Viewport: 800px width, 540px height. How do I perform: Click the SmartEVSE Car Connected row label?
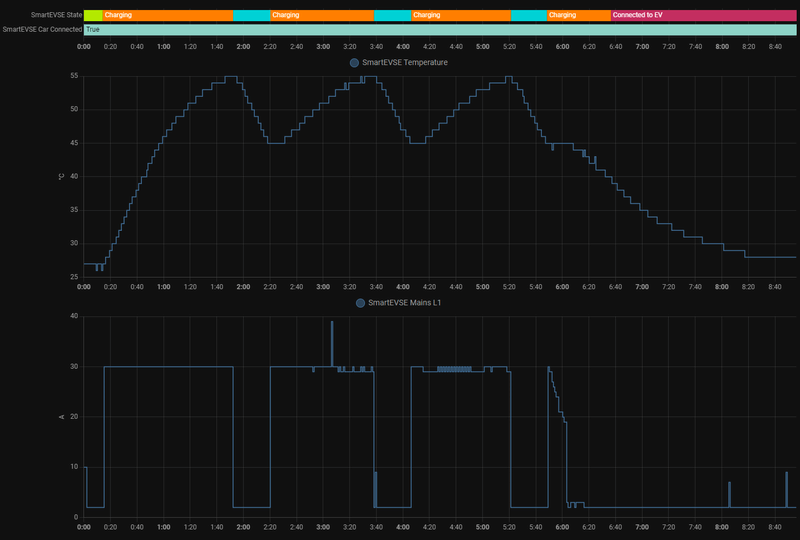pos(42,30)
